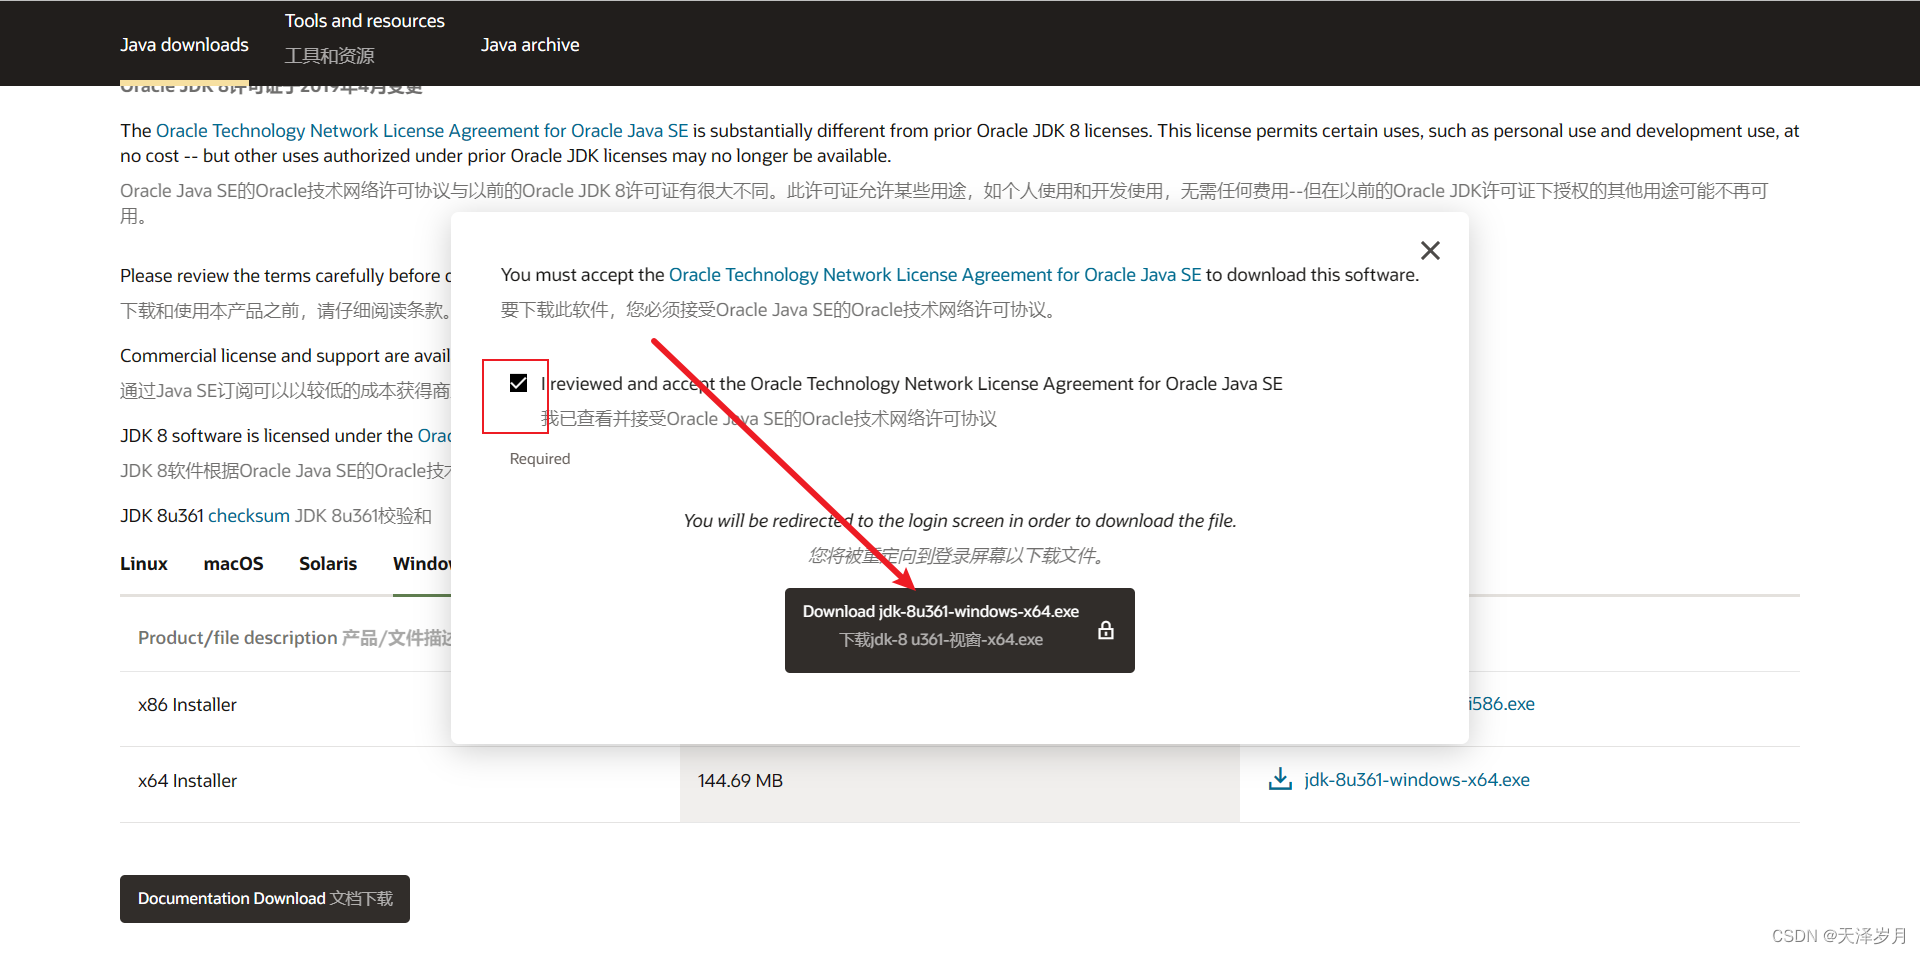Click the JDK 8u361 checksum link
This screenshot has height=954, width=1920.
pos(248,515)
